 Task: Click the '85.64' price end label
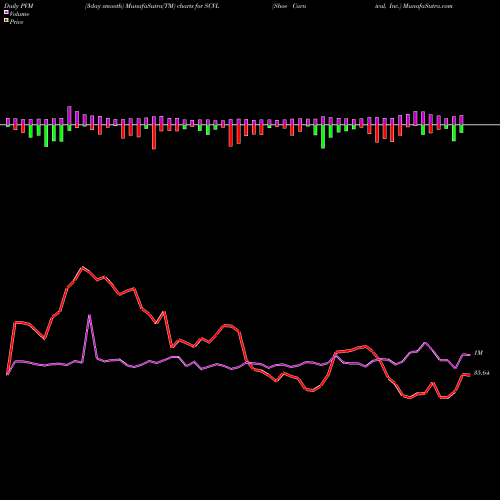482,373
